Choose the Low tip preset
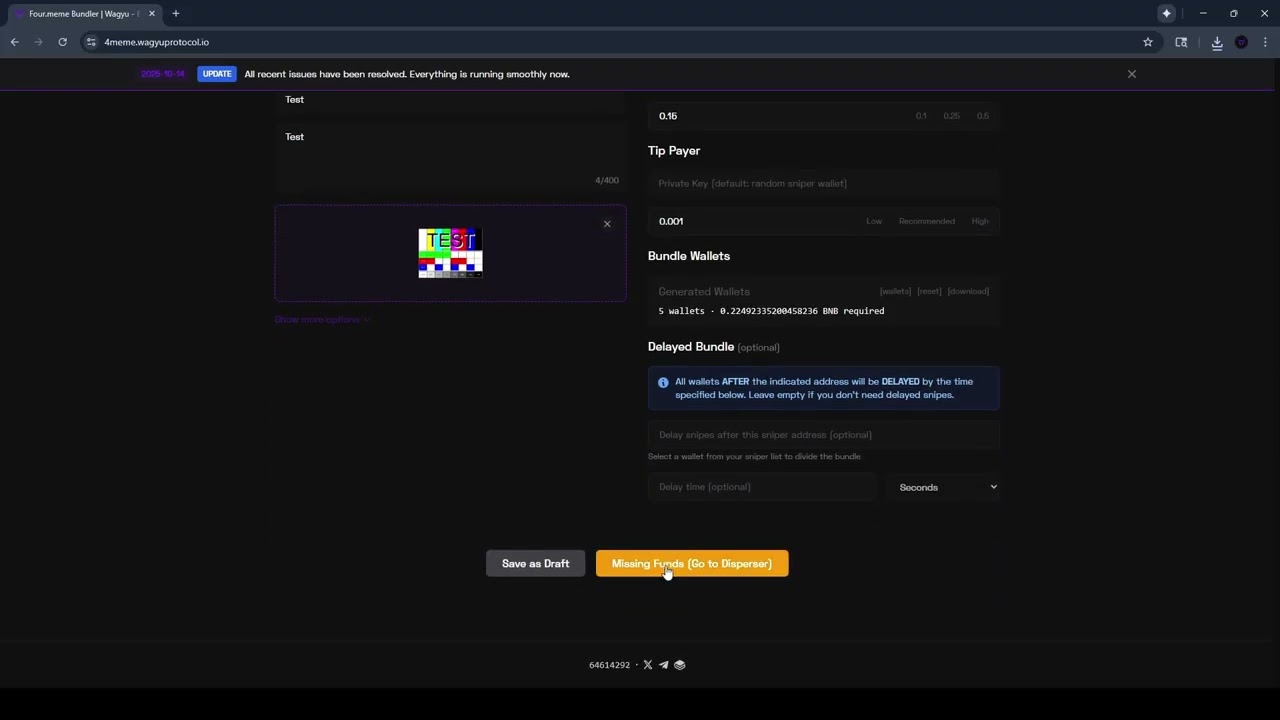Viewport: 1280px width, 720px height. pos(874,221)
